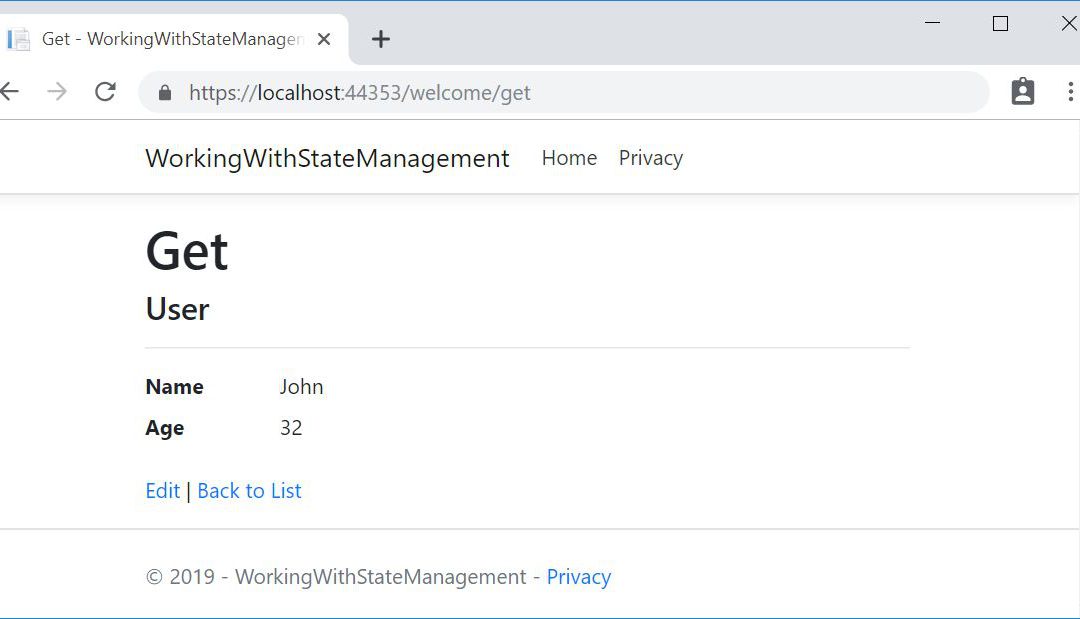Reload the current page
Screen dimensions: 1080x619
105,92
